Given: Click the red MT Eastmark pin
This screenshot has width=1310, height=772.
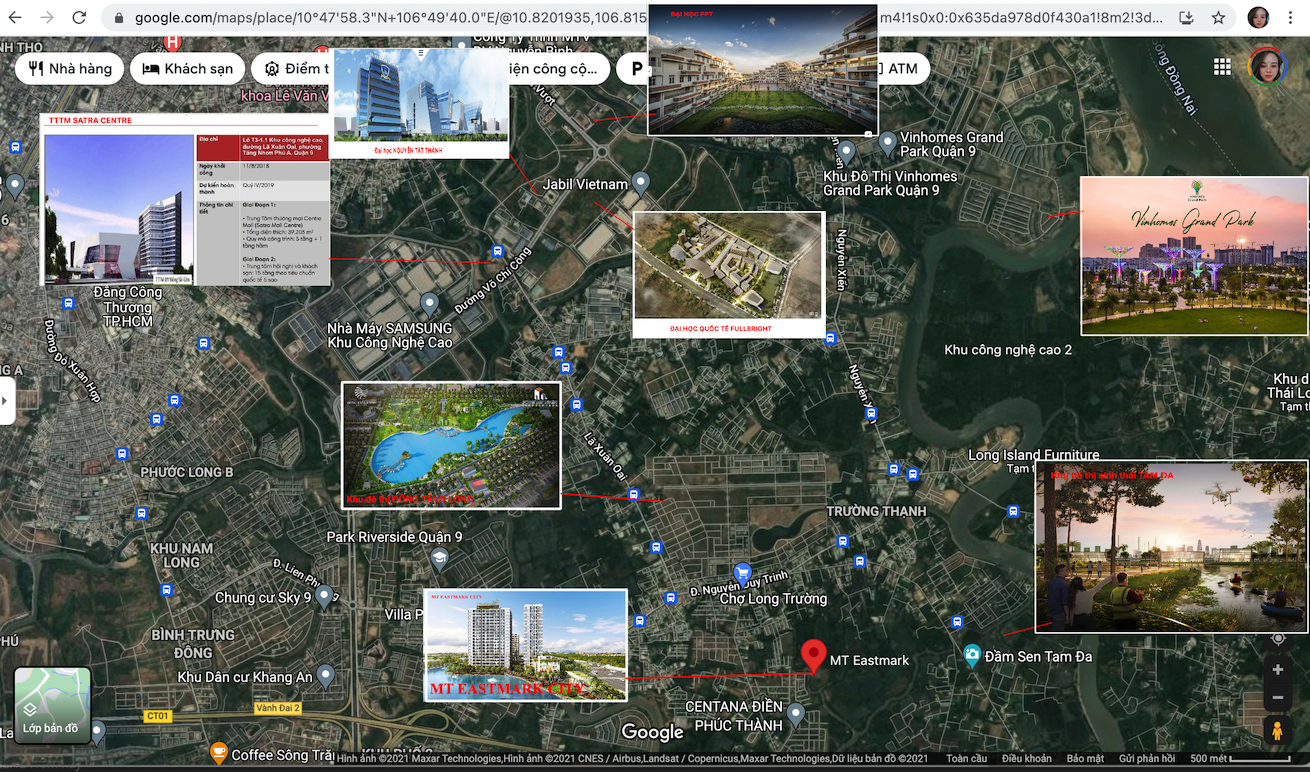Looking at the screenshot, I should click(814, 656).
